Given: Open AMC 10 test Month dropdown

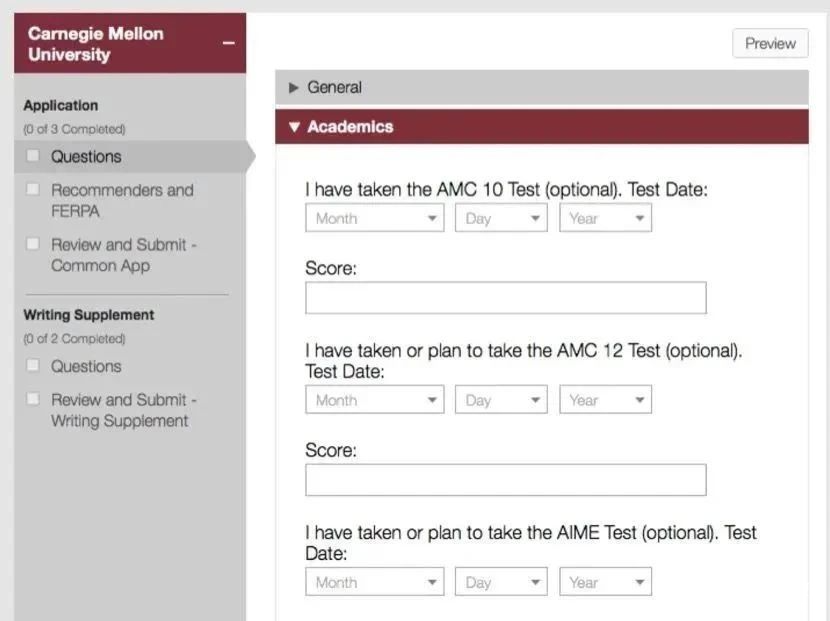Looking at the screenshot, I should click(375, 218).
